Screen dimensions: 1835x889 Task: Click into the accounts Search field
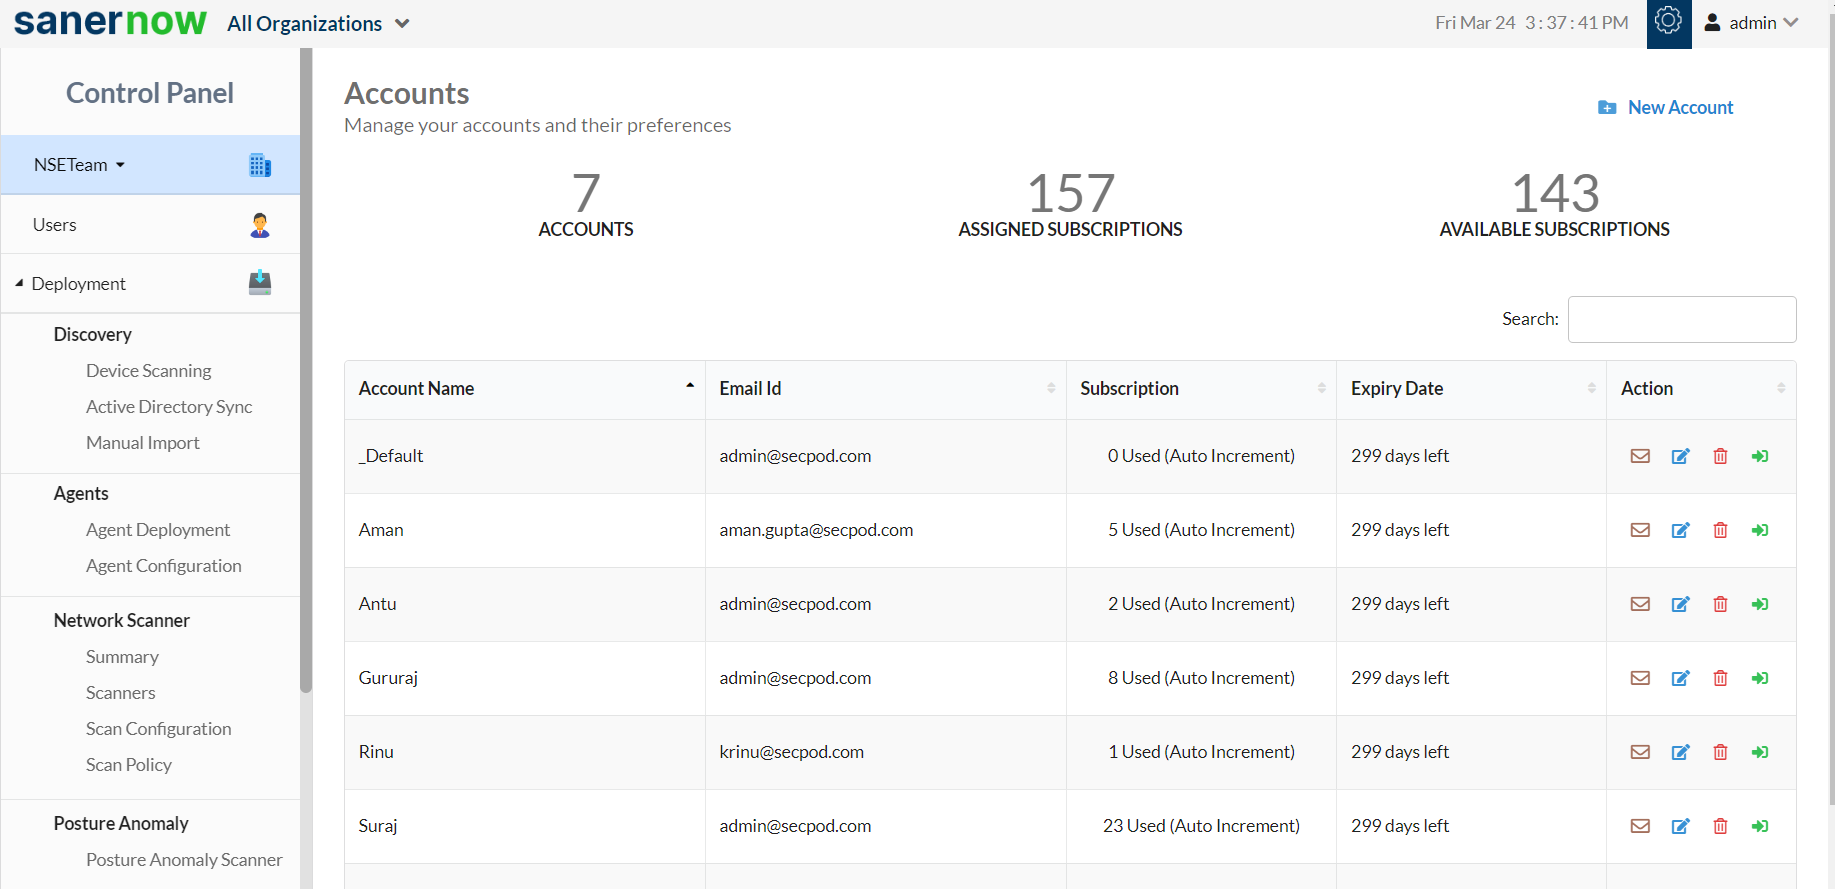1681,319
